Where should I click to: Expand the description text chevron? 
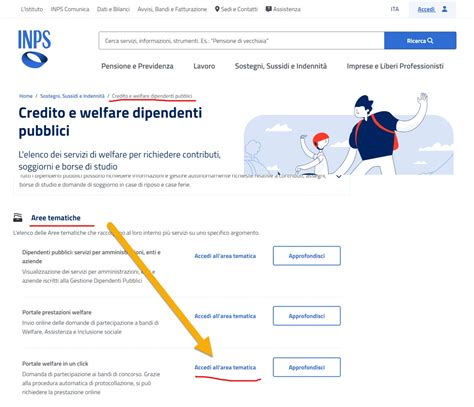point(339,176)
